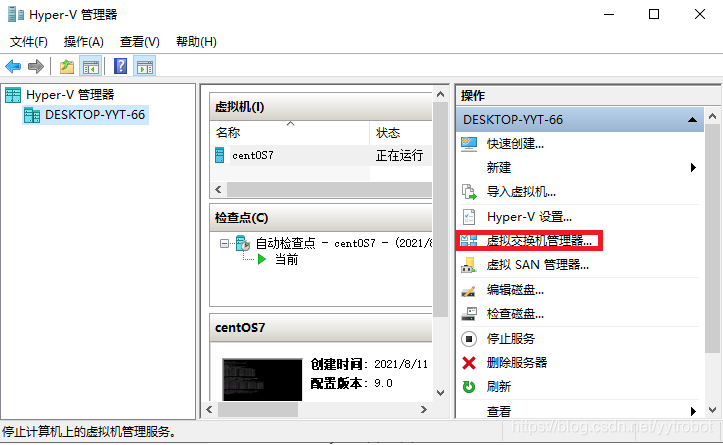Click 快速创建... action

[515, 144]
